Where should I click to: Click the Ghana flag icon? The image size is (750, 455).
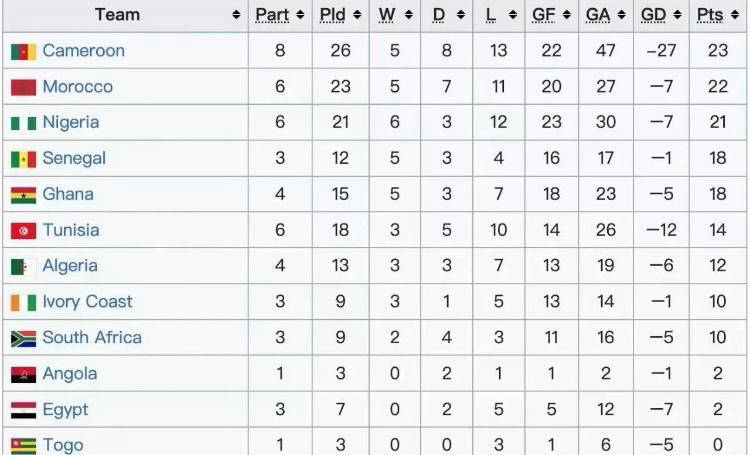pyautogui.click(x=23, y=195)
